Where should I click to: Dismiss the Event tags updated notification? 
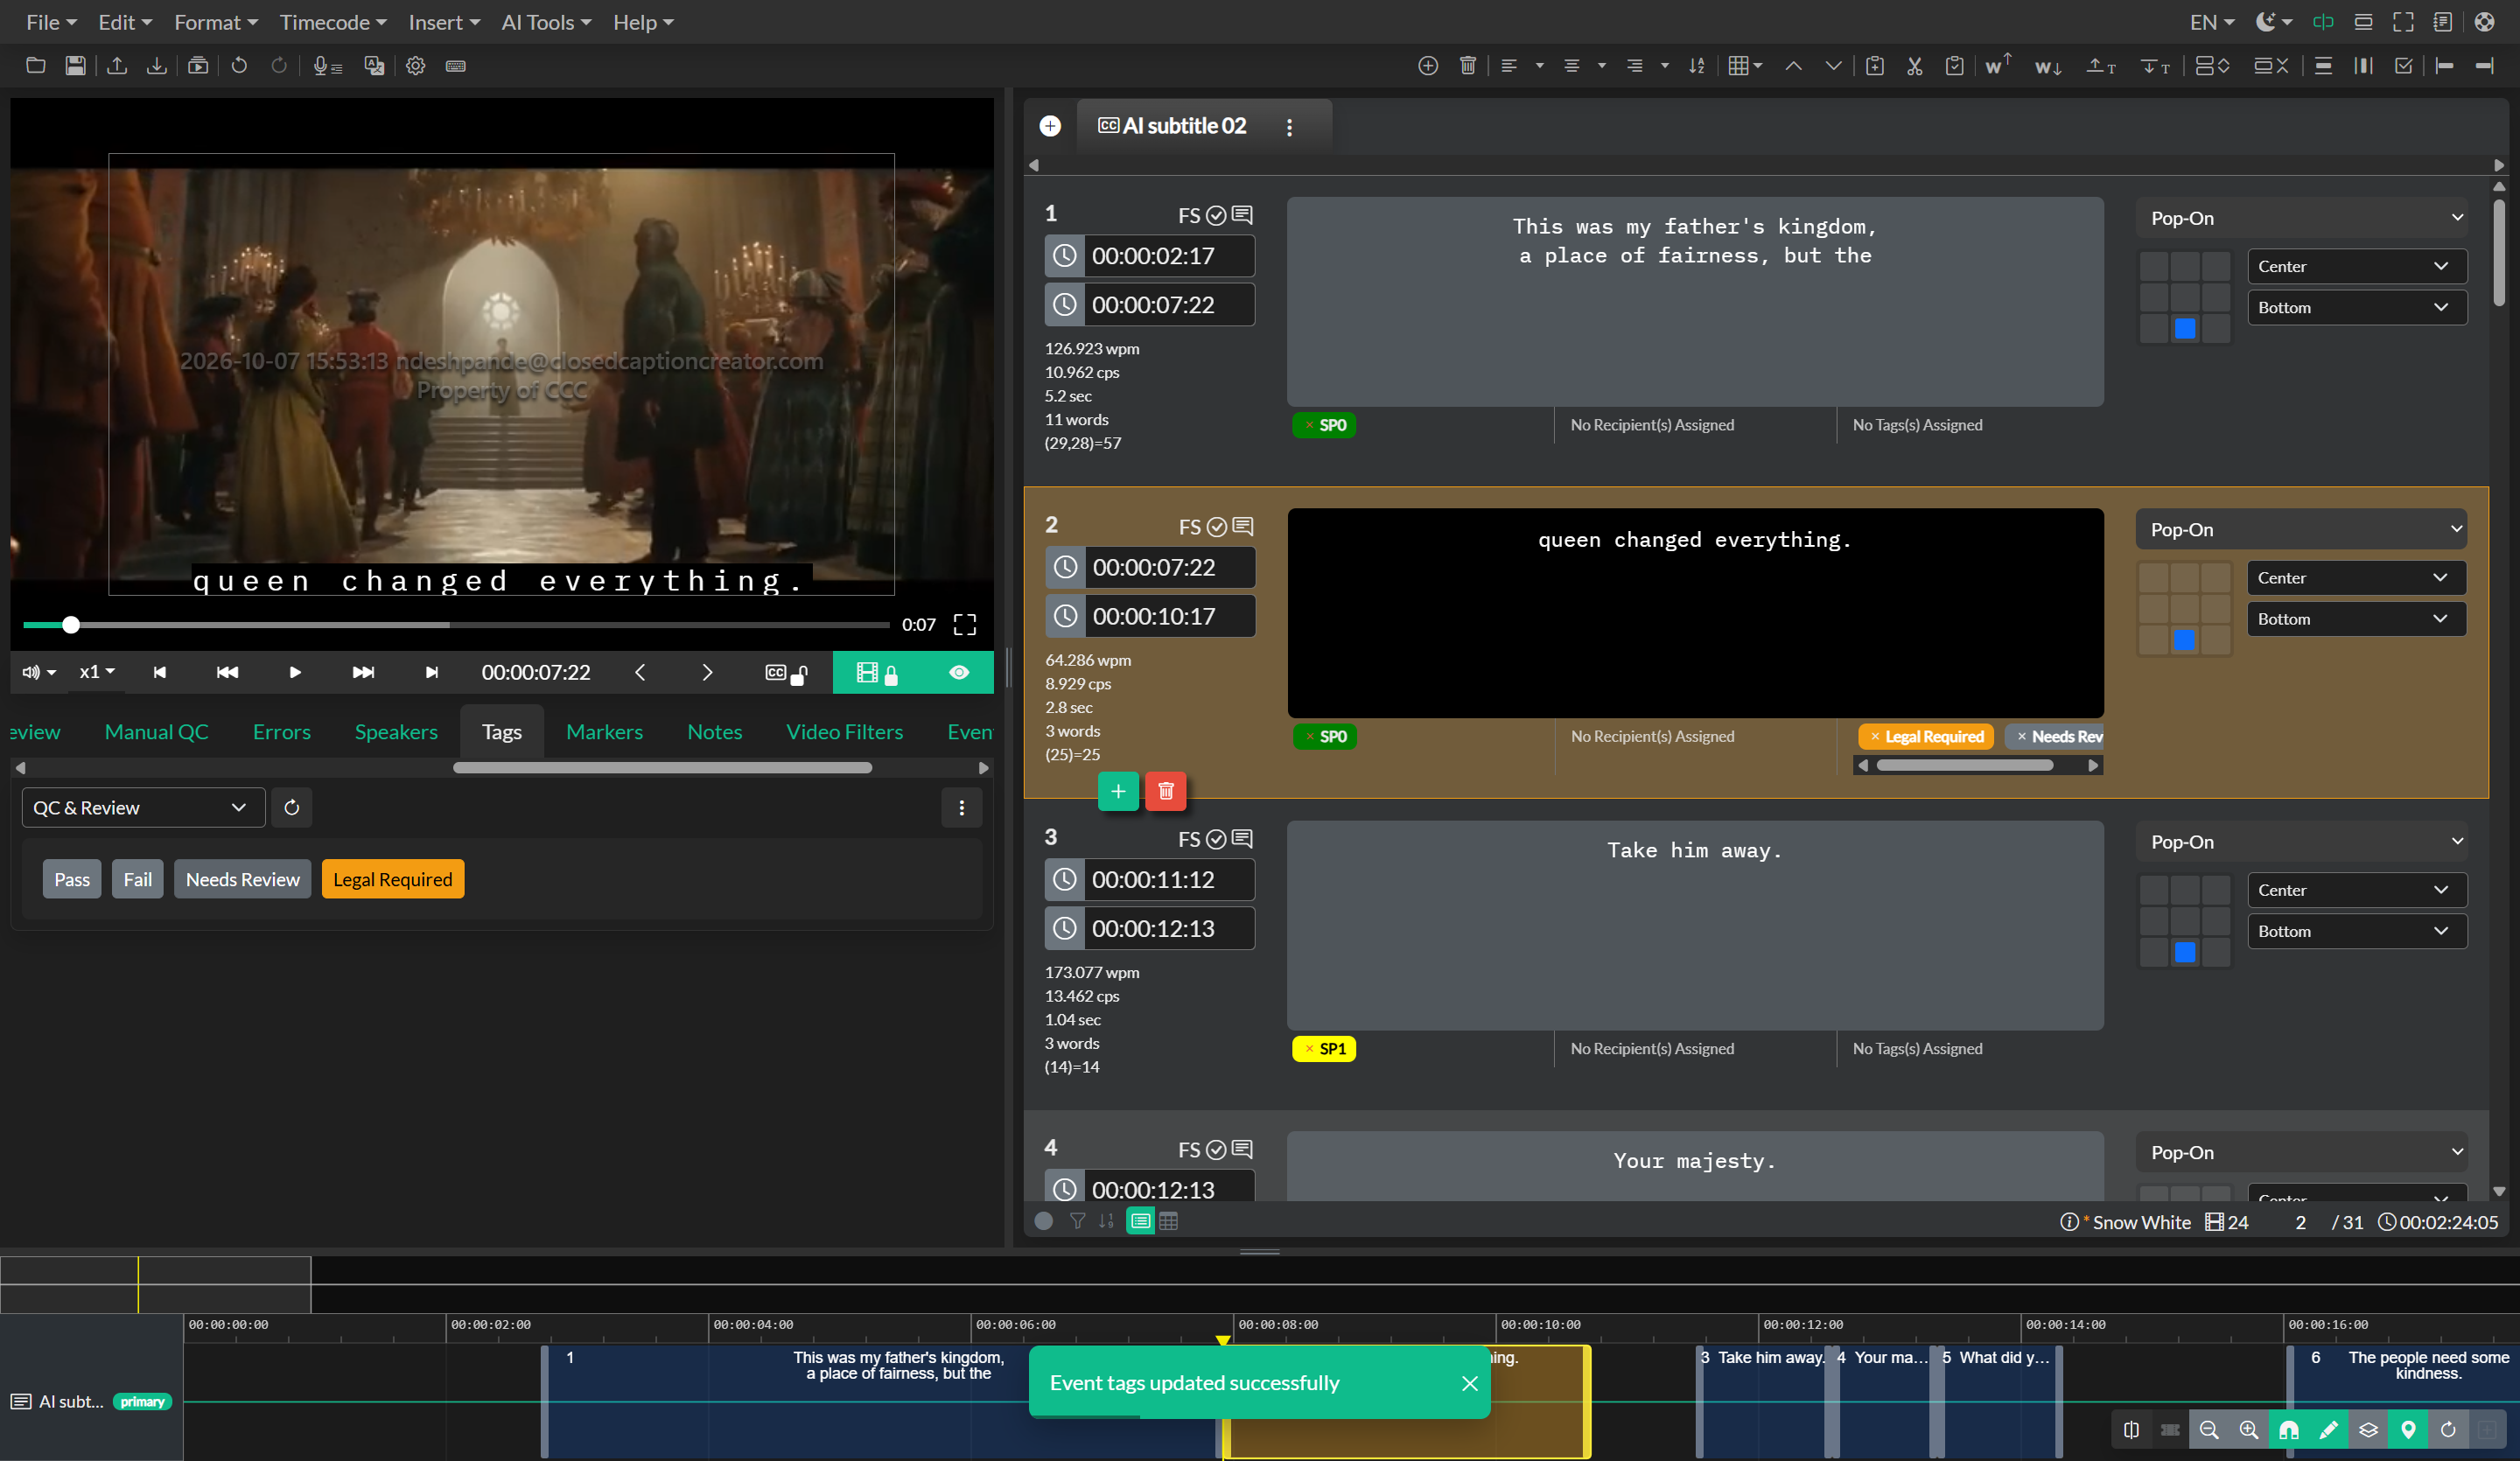tap(1469, 1383)
